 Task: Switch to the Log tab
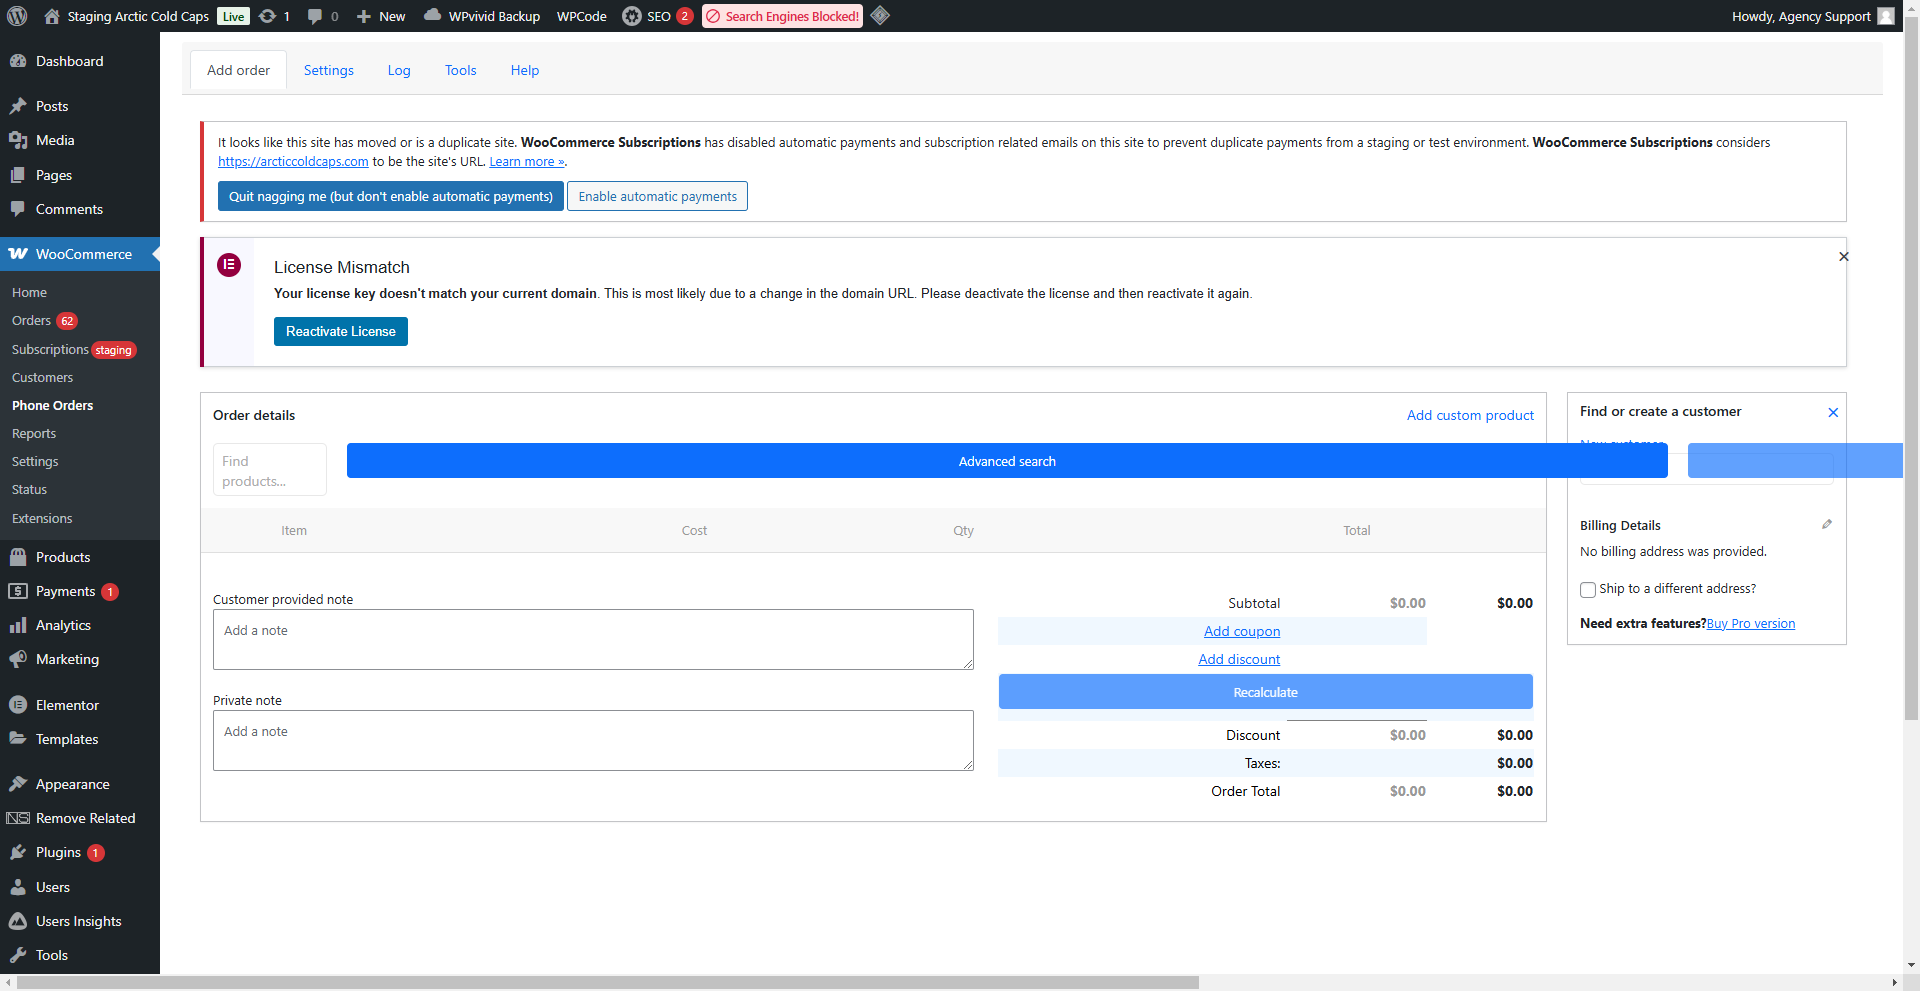pos(399,70)
